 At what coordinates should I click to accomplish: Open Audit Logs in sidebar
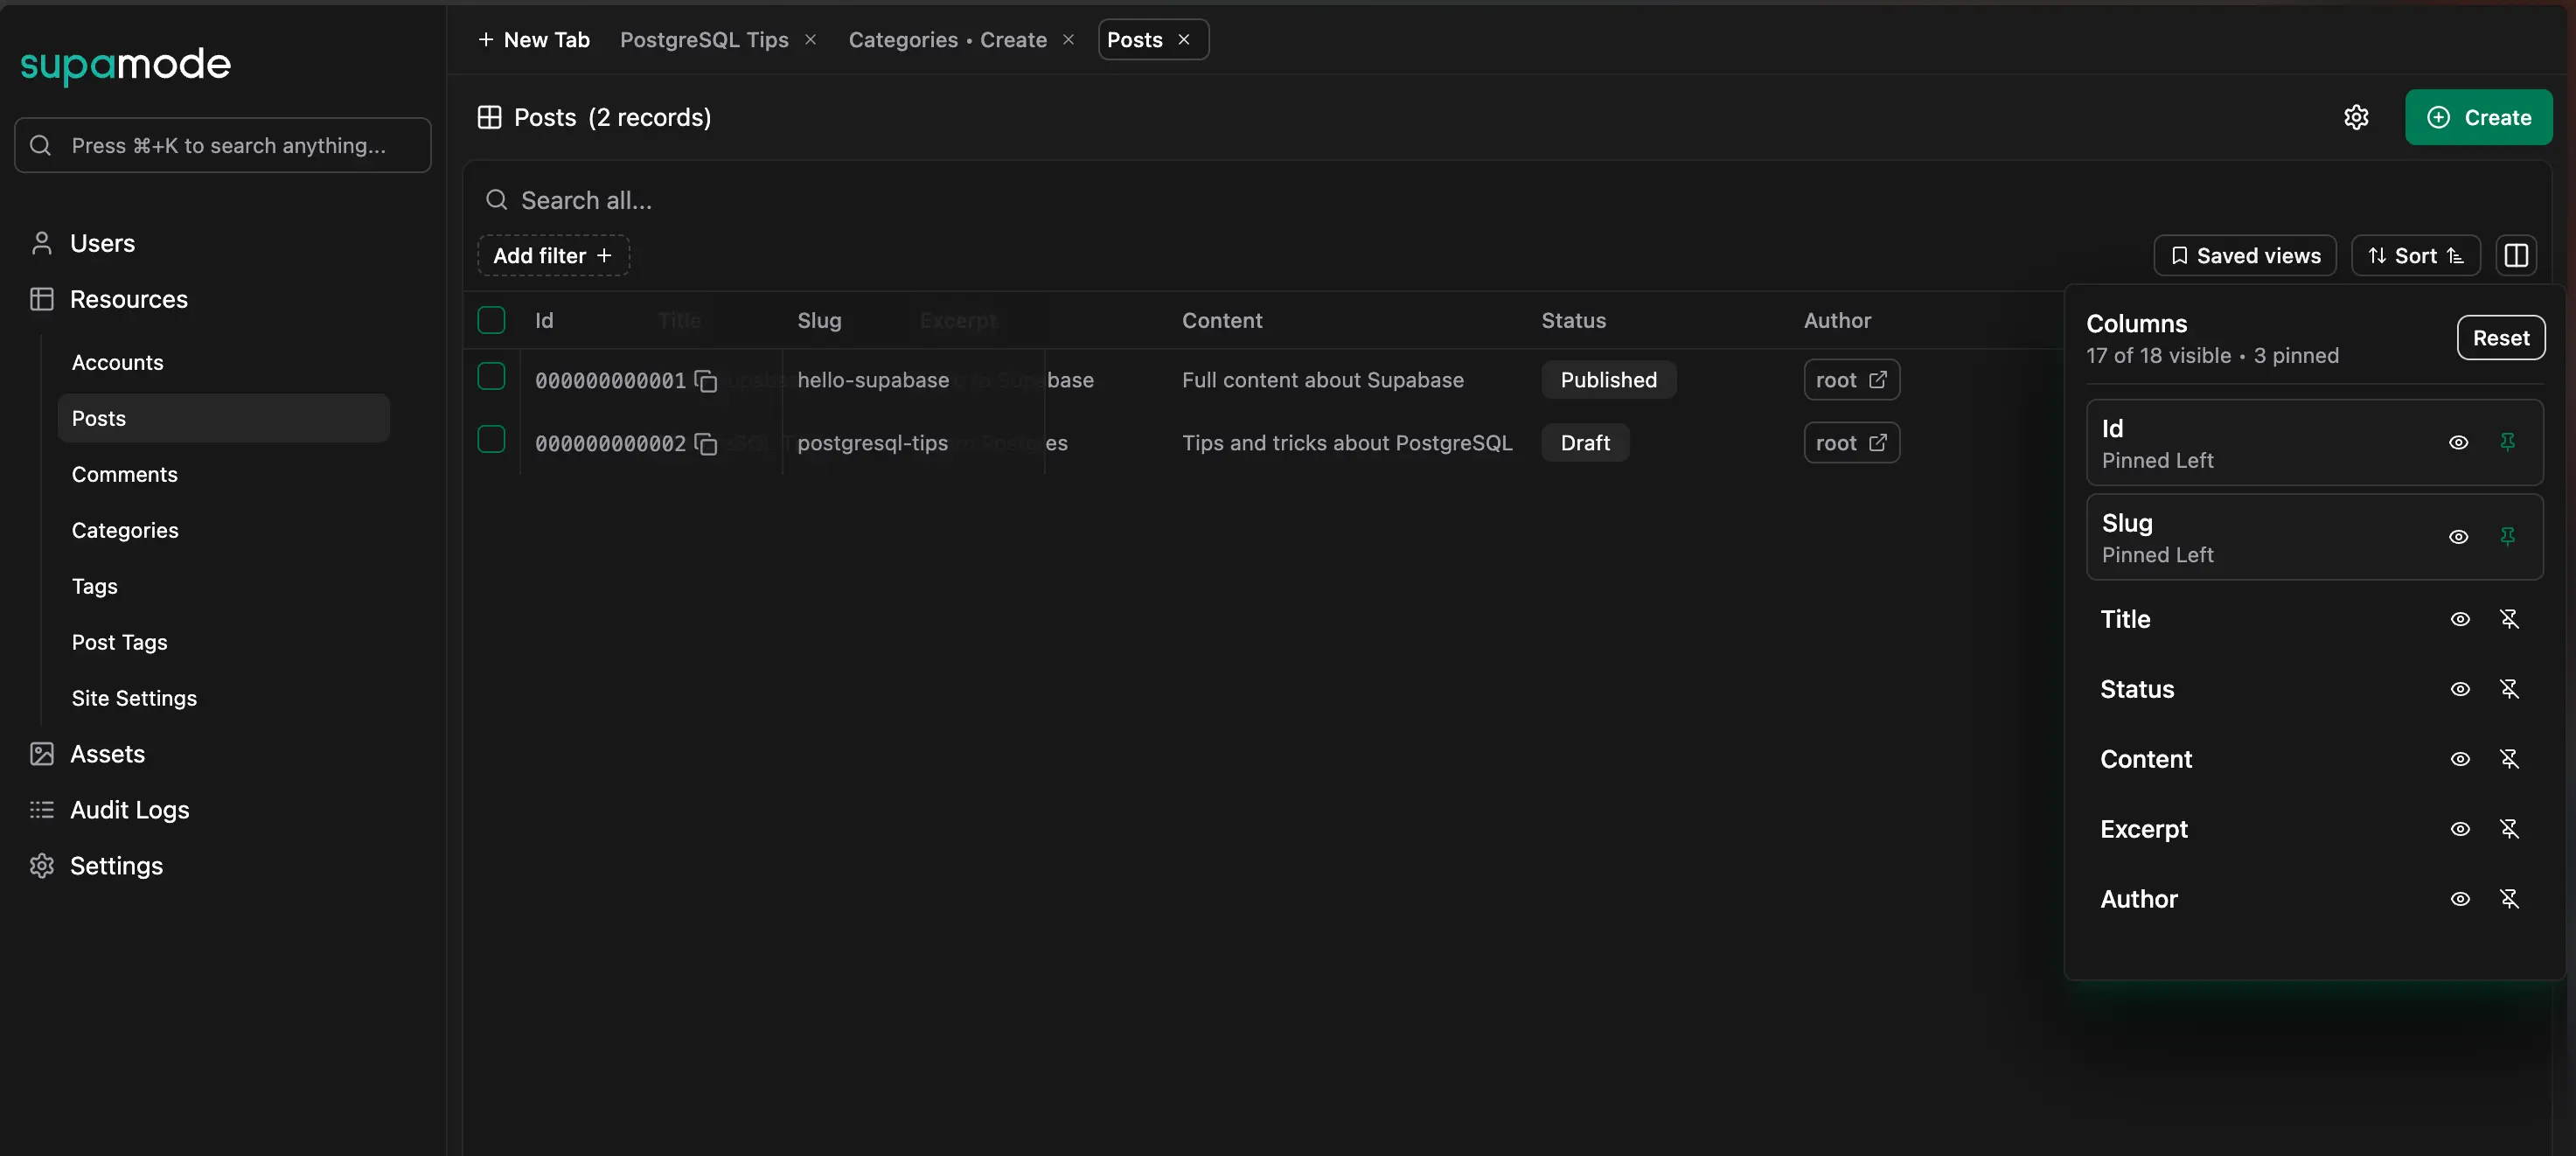click(x=129, y=810)
